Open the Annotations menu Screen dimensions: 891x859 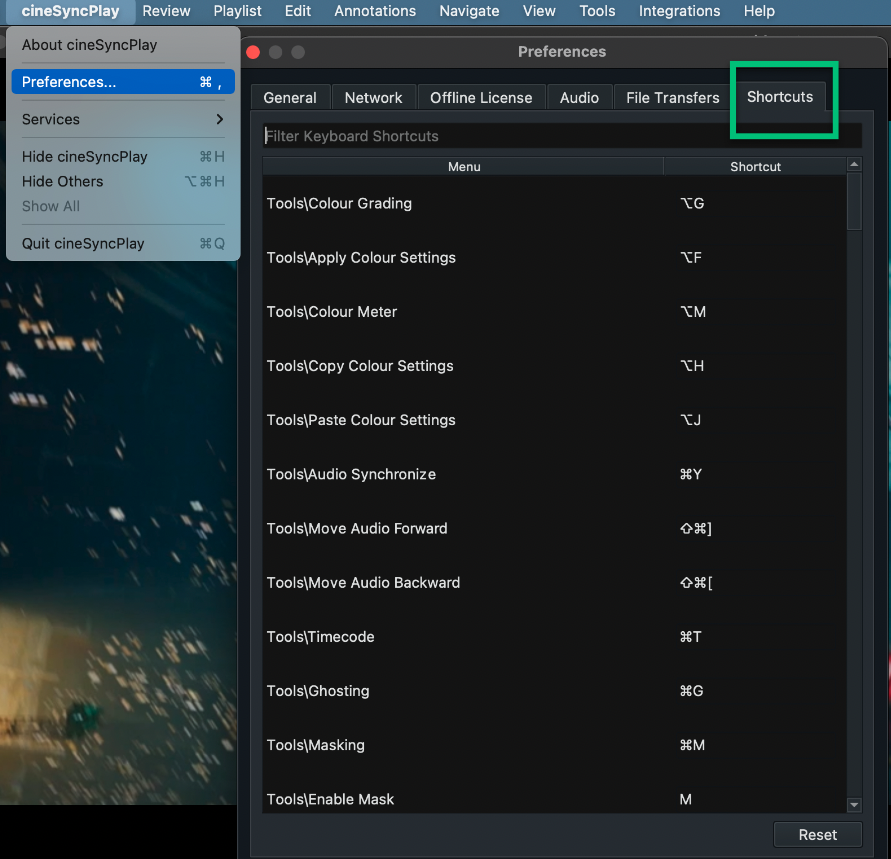pos(375,11)
